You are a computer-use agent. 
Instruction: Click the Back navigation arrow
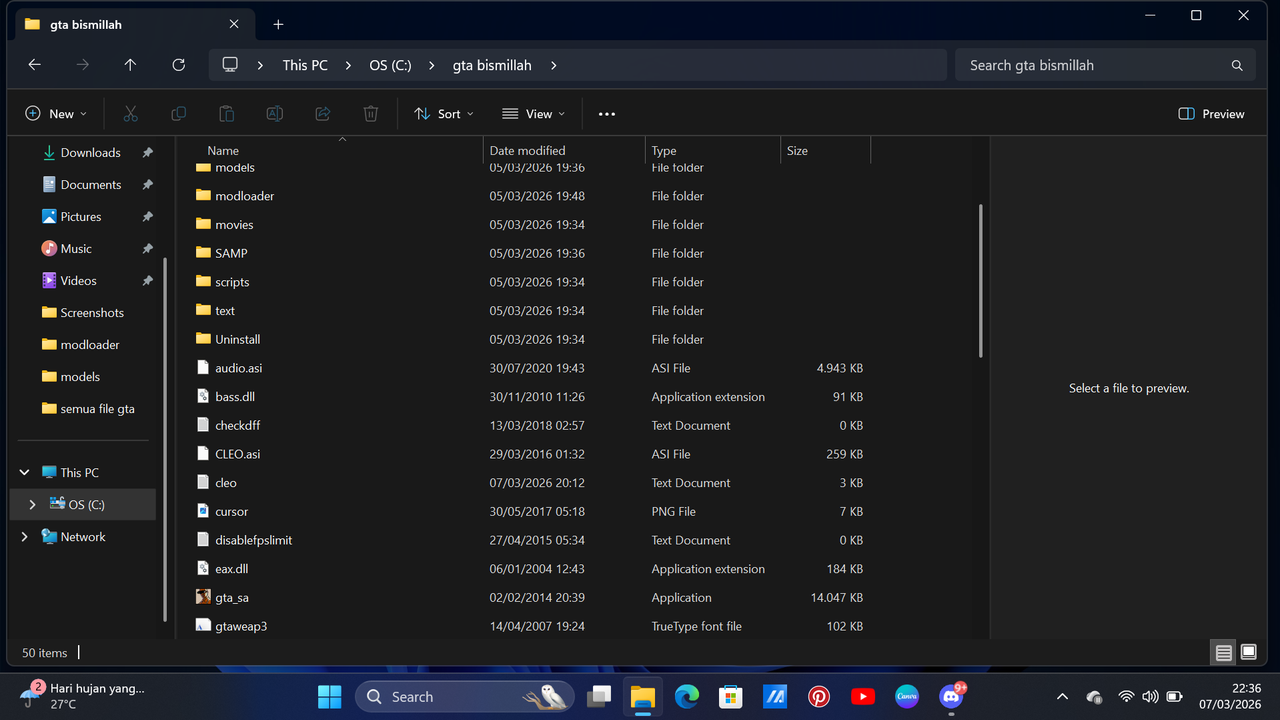click(x=35, y=65)
